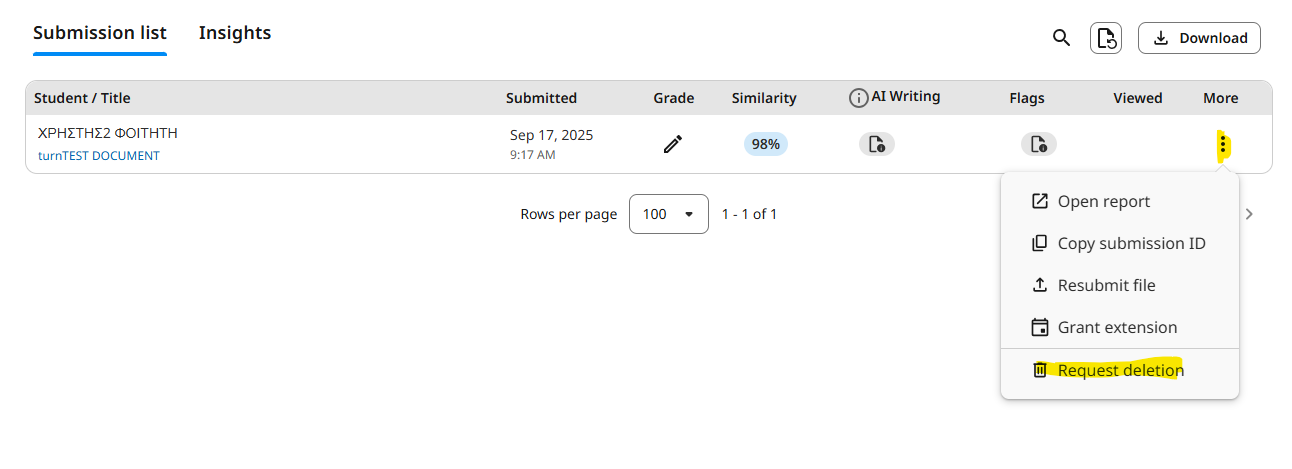This screenshot has width=1292, height=469.
Task: Choose Open report from the menu
Action: [1103, 201]
